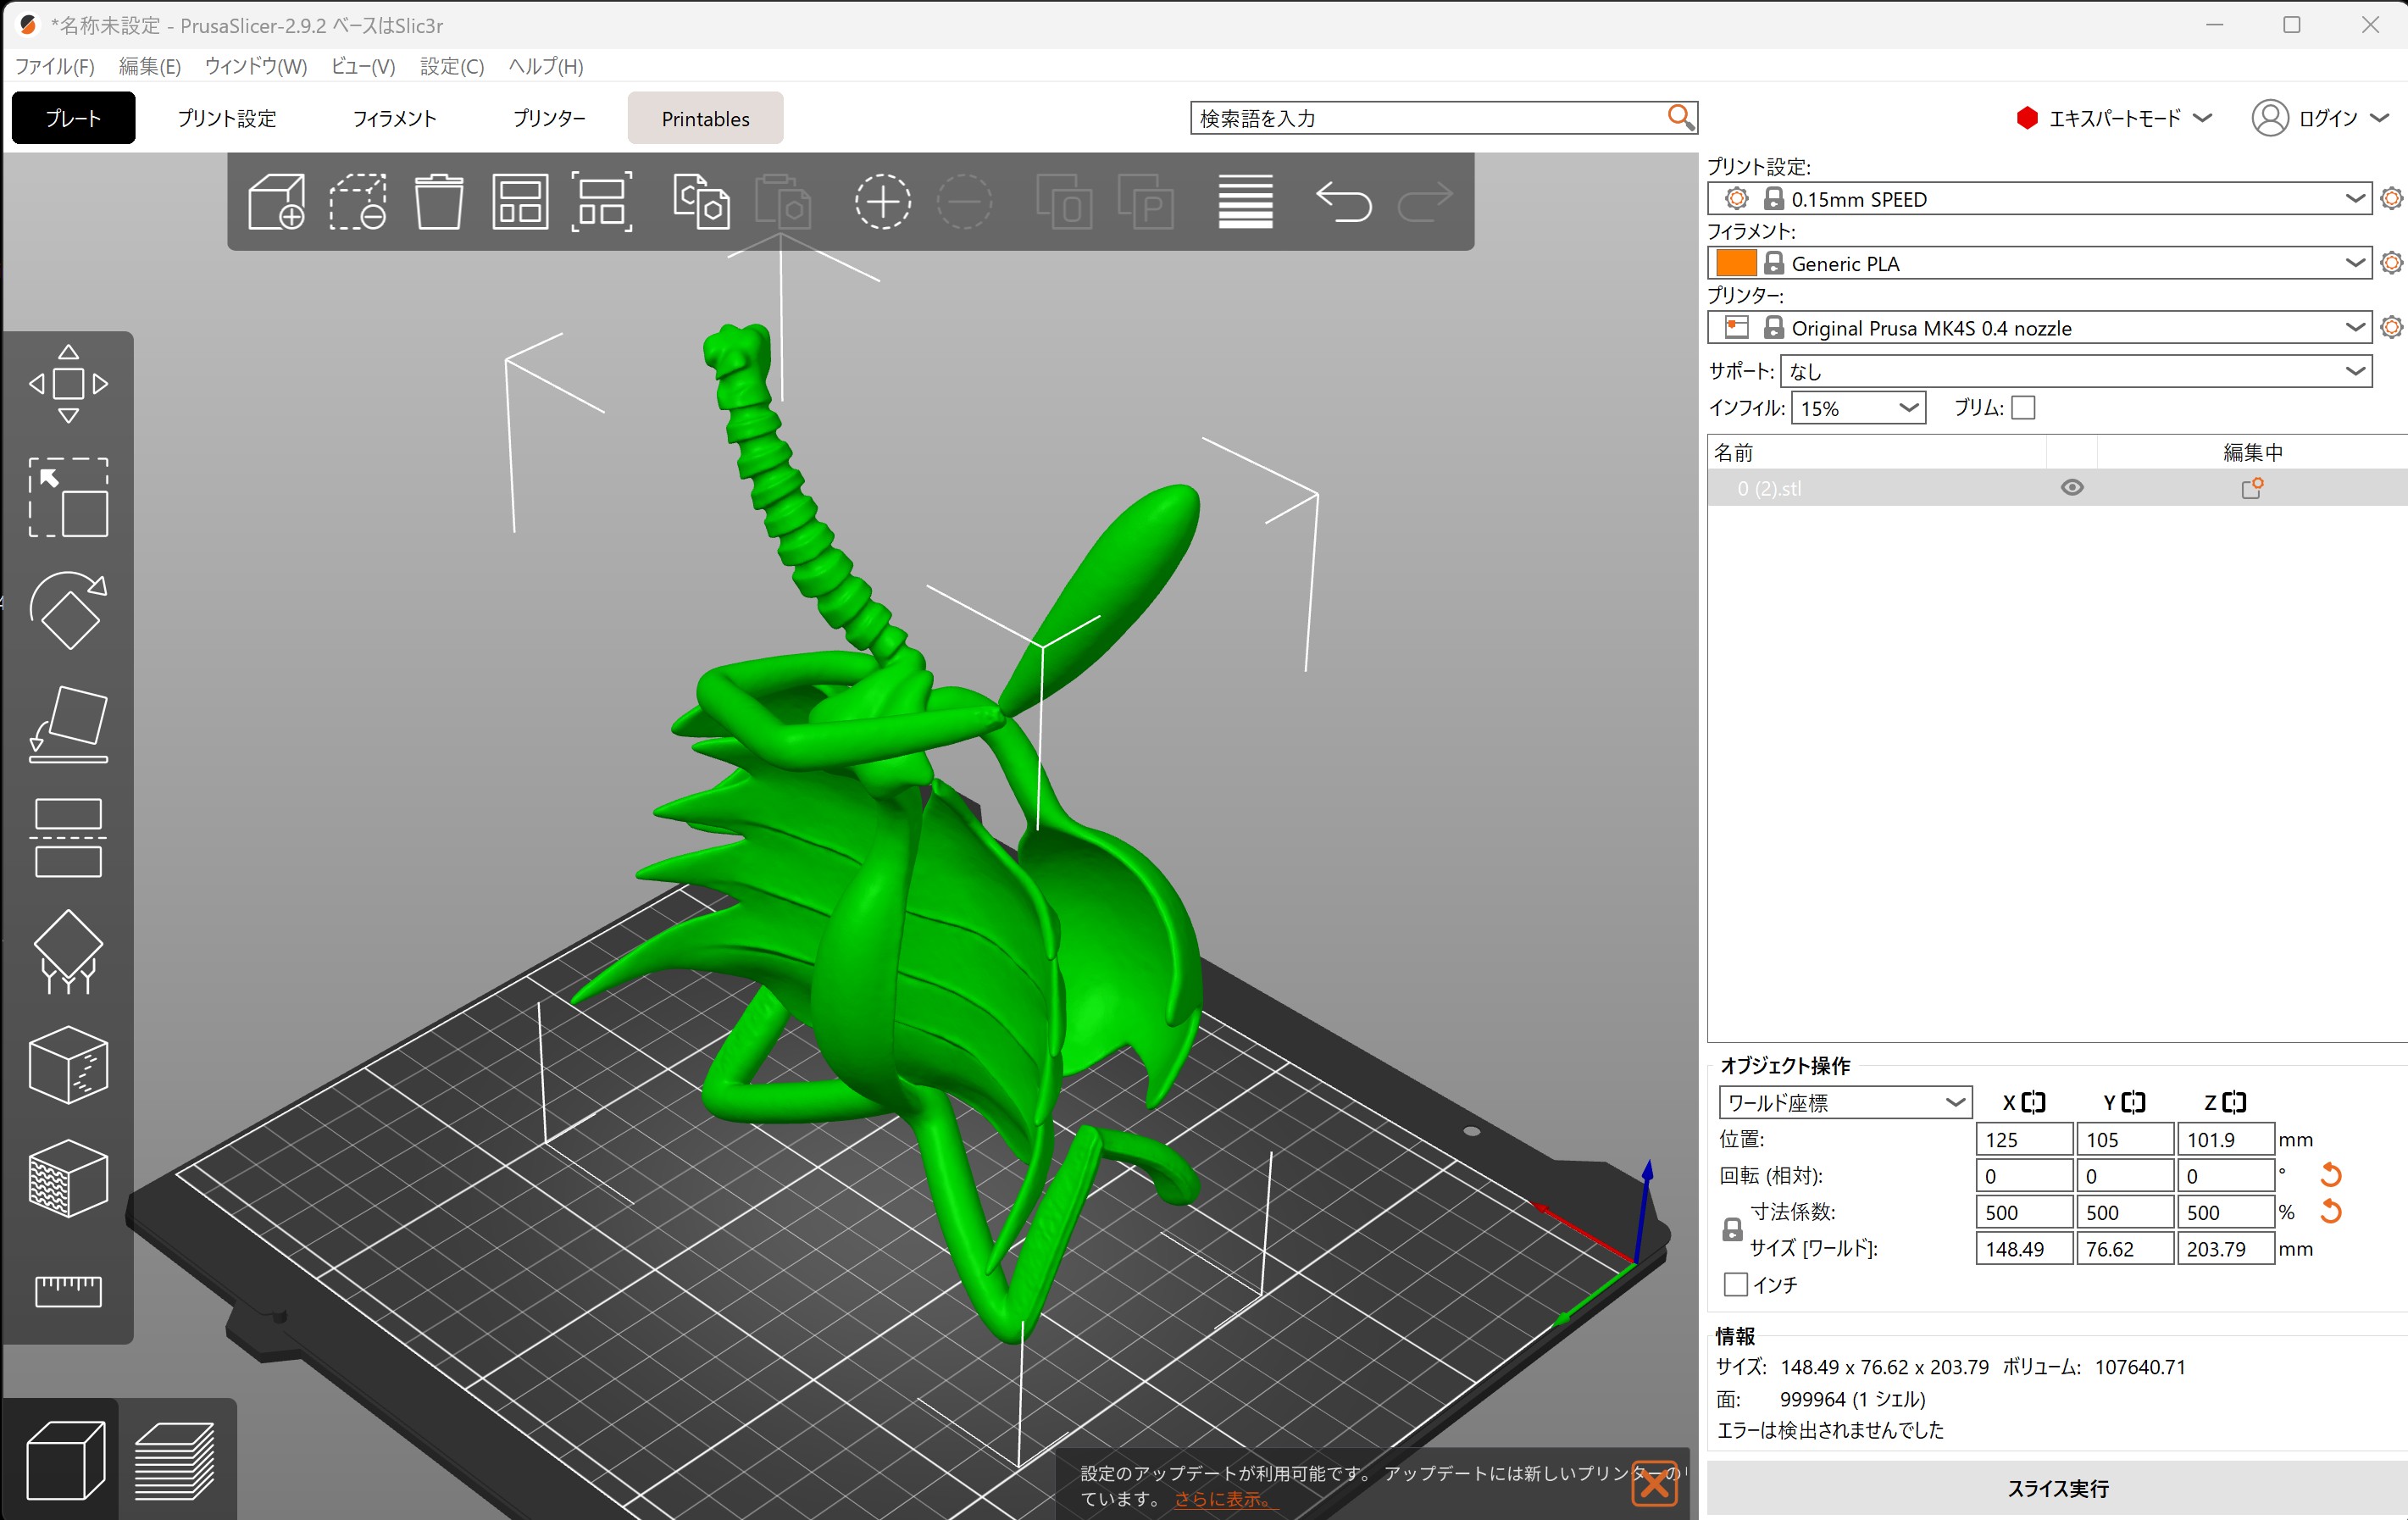2408x1520 pixels.
Task: Open the ウィンドウ(W) menu
Action: (256, 66)
